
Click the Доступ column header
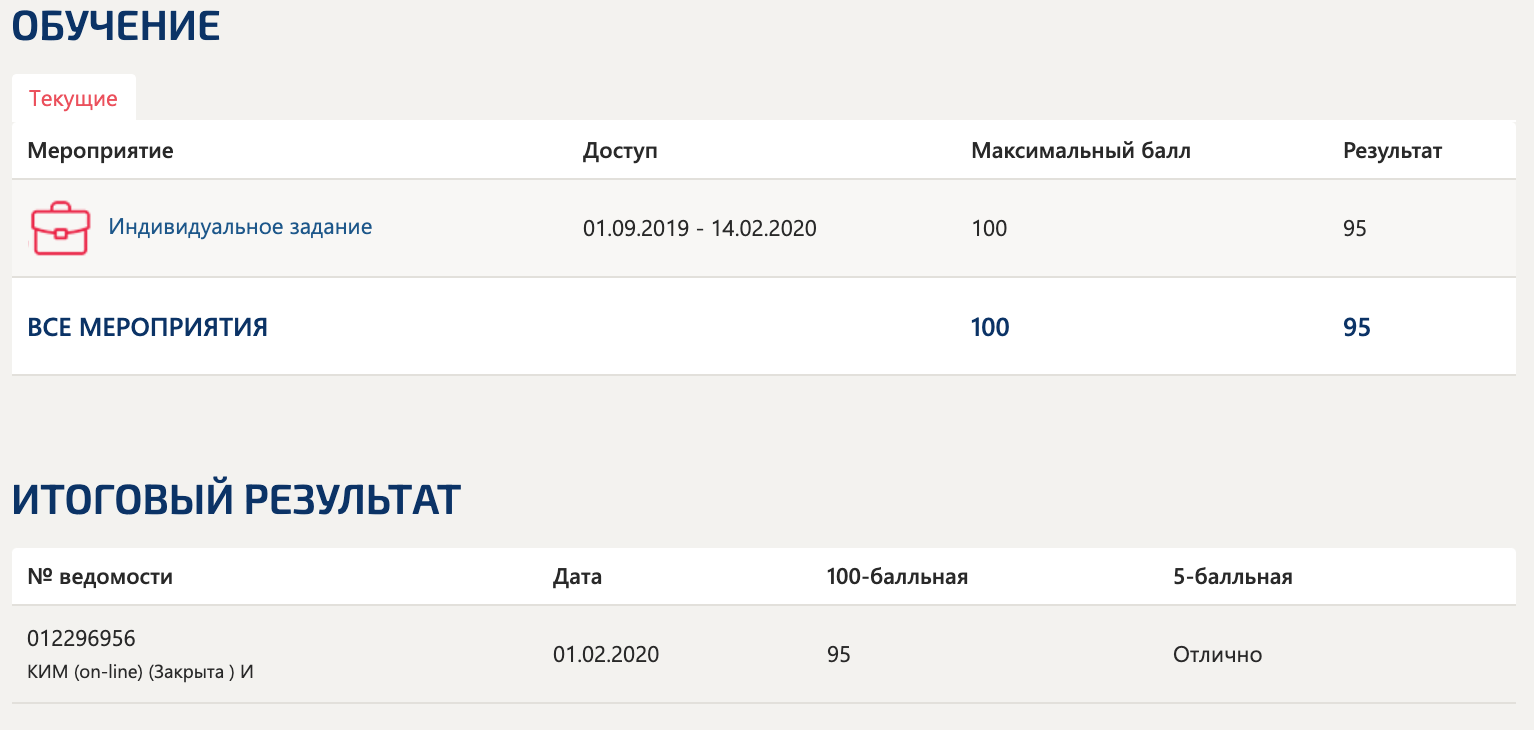point(620,151)
